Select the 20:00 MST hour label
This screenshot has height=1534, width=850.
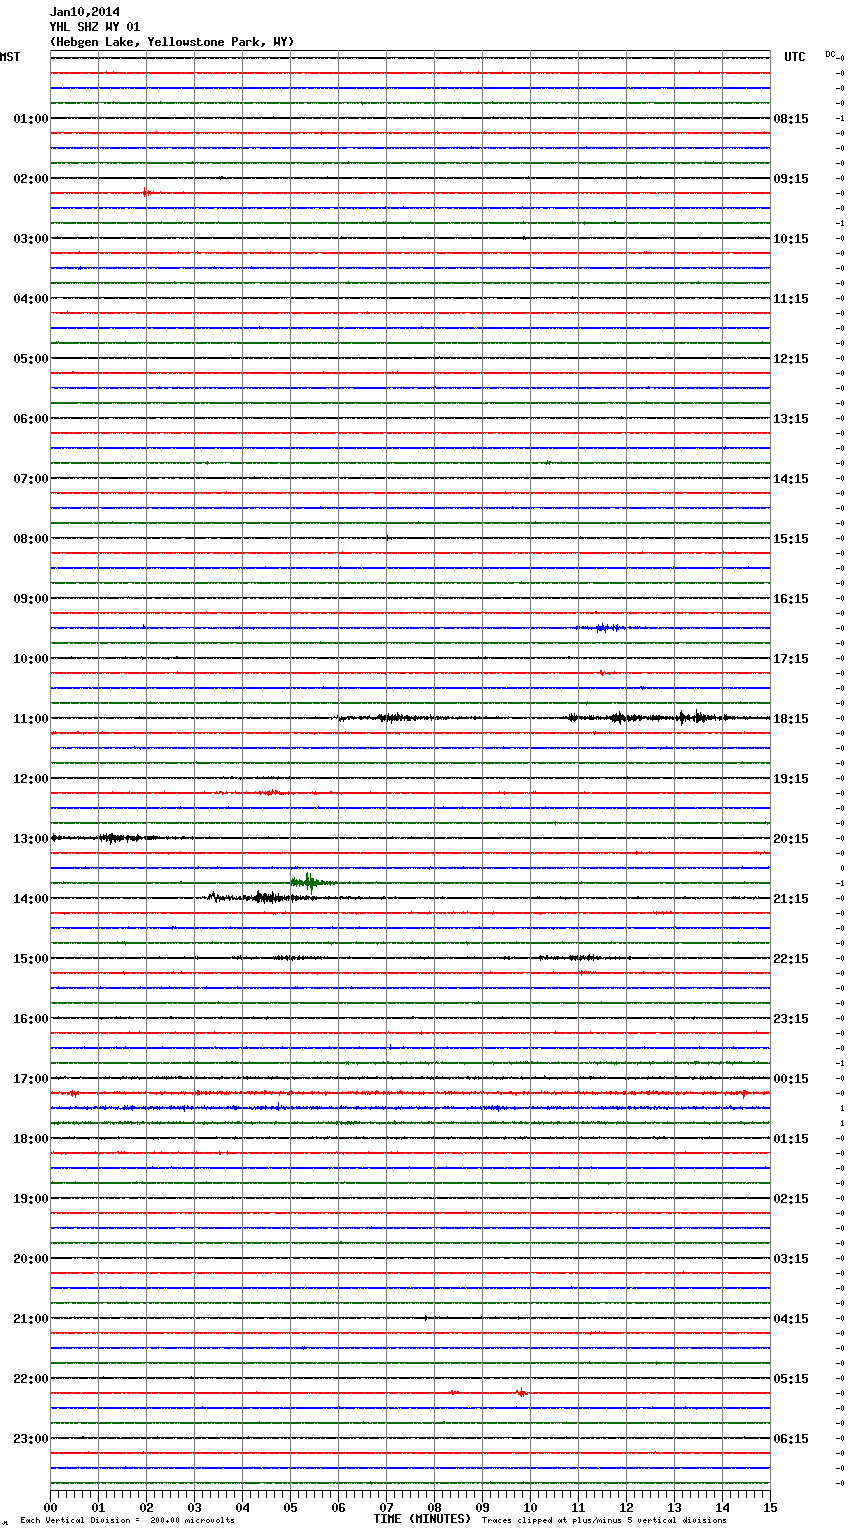(31, 1259)
